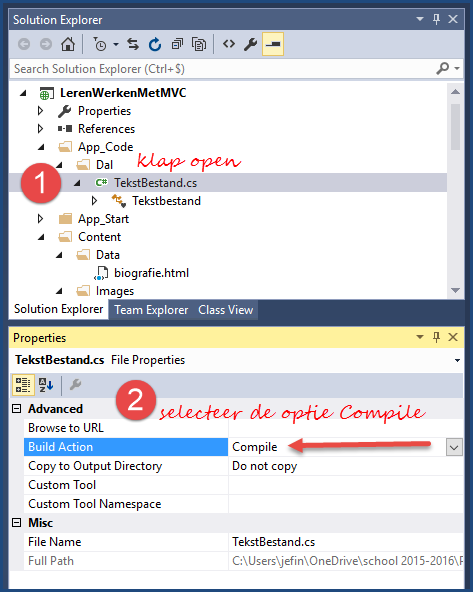Image resolution: width=473 pixels, height=592 pixels.
Task: Select biografie.html in the tree
Action: [151, 273]
